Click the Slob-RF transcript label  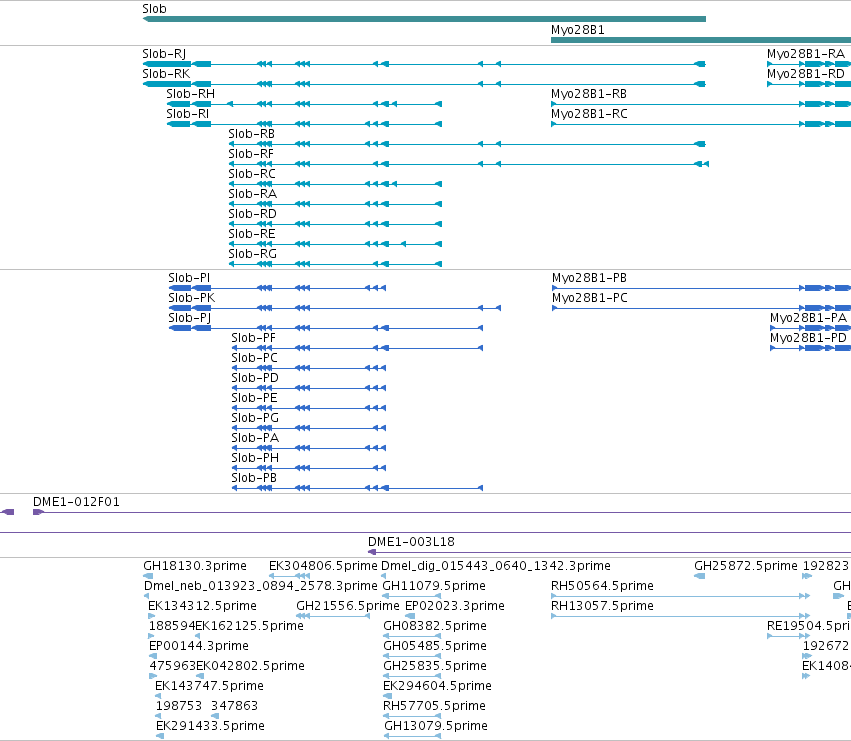click(x=251, y=154)
